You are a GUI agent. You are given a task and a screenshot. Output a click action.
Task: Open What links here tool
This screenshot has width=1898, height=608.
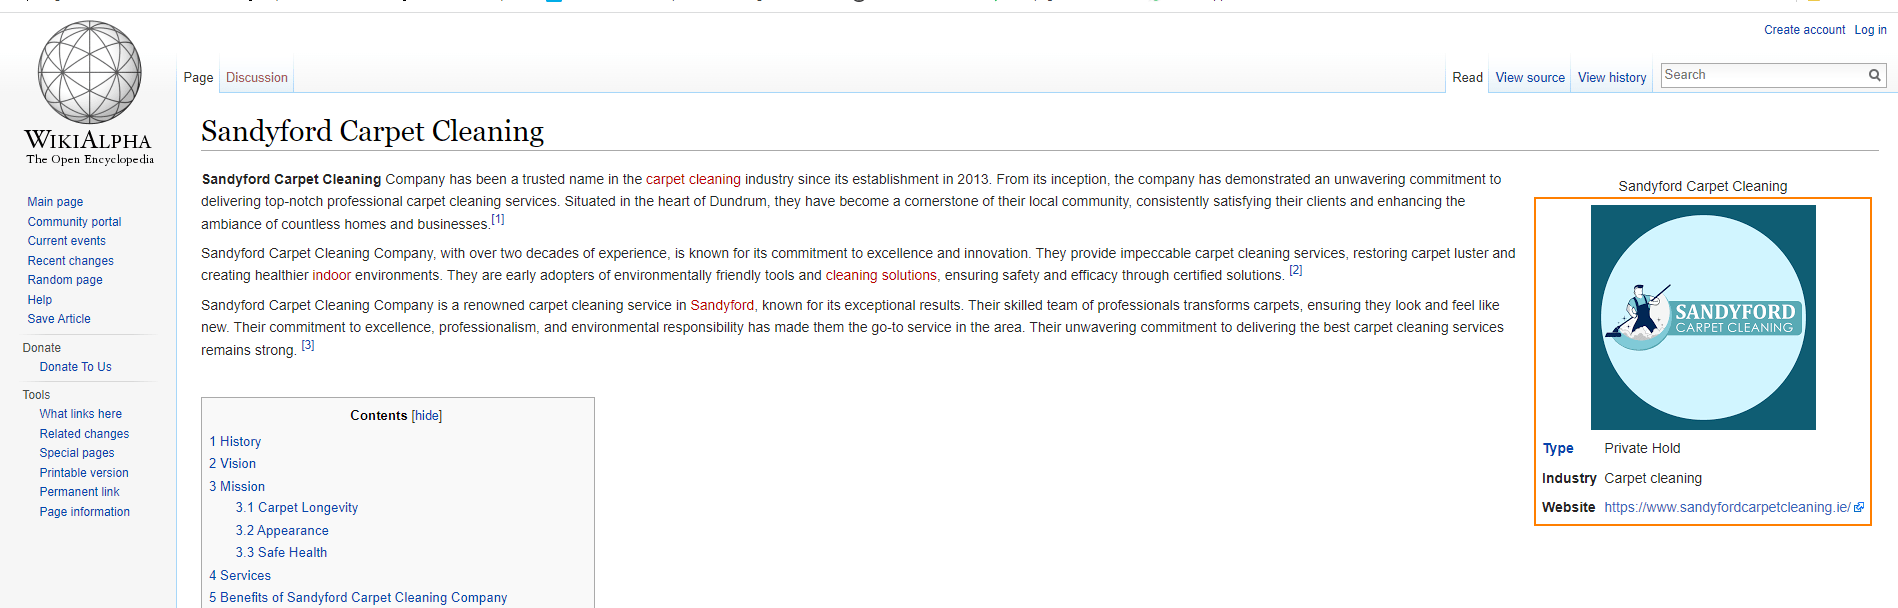click(80, 414)
